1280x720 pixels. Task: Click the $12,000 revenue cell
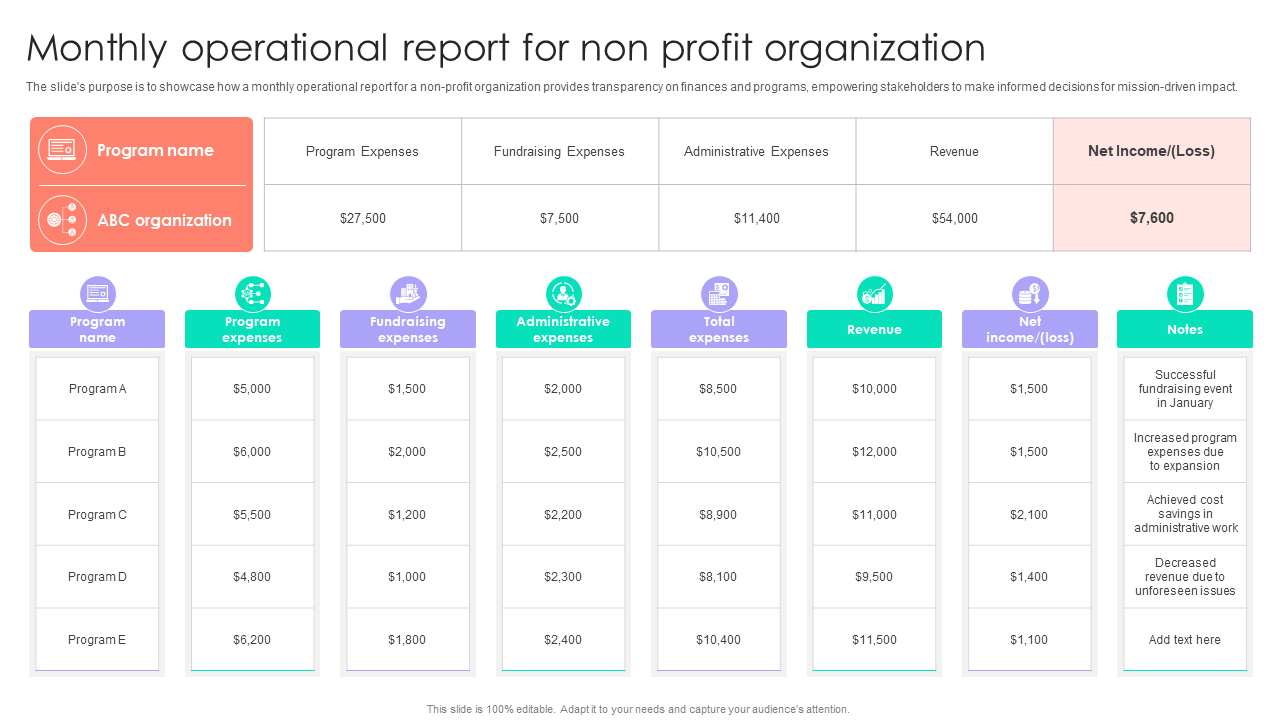[874, 452]
